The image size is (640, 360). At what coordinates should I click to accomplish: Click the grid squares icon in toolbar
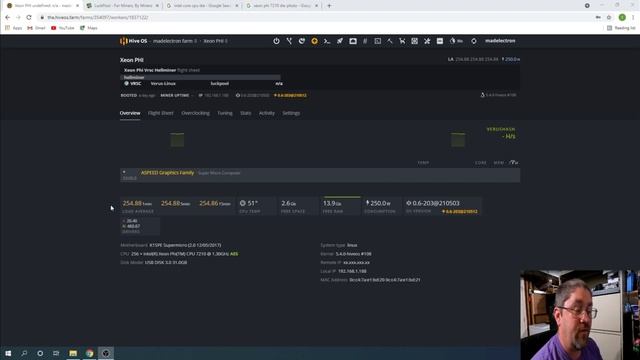pos(414,41)
